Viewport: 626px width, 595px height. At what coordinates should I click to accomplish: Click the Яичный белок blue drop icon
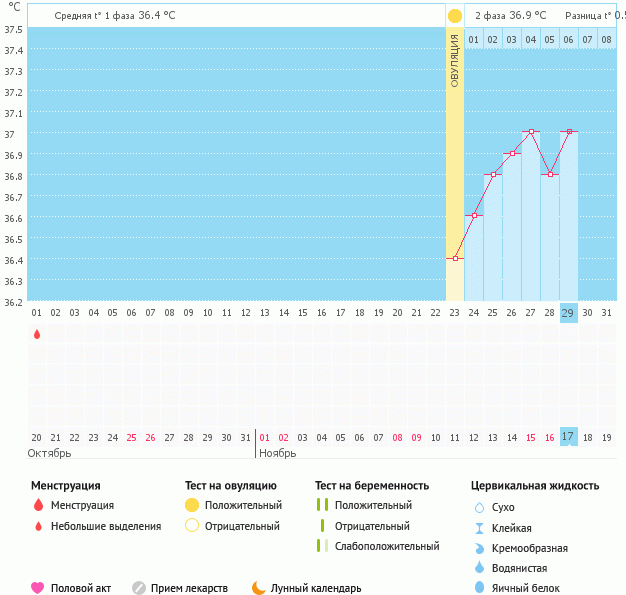click(x=479, y=588)
